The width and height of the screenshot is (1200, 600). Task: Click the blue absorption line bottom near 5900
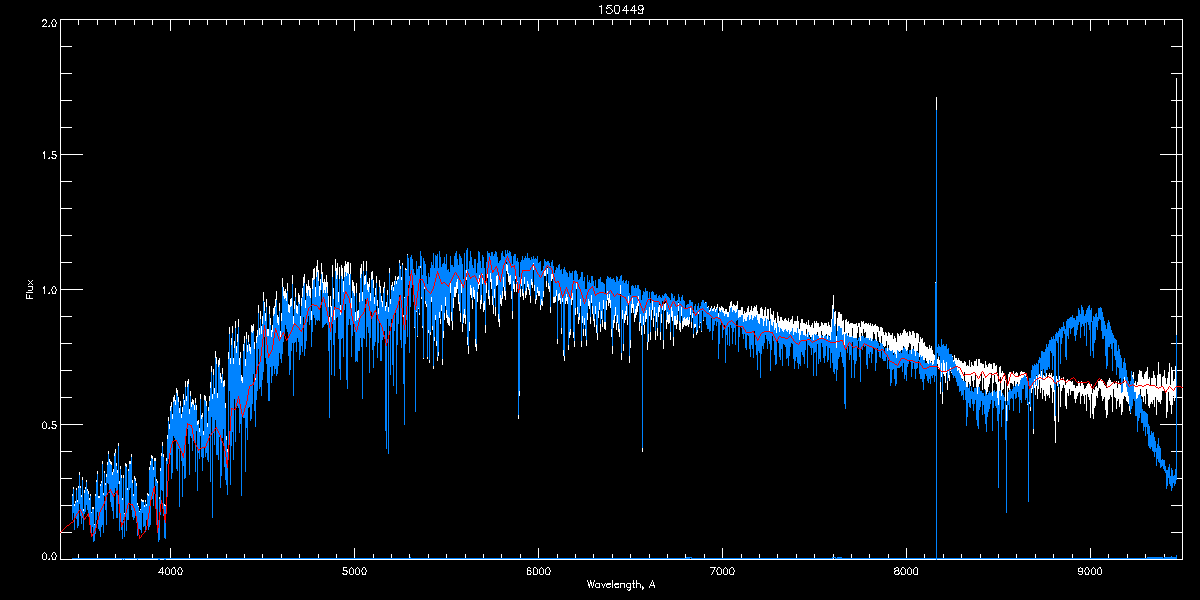(x=518, y=417)
